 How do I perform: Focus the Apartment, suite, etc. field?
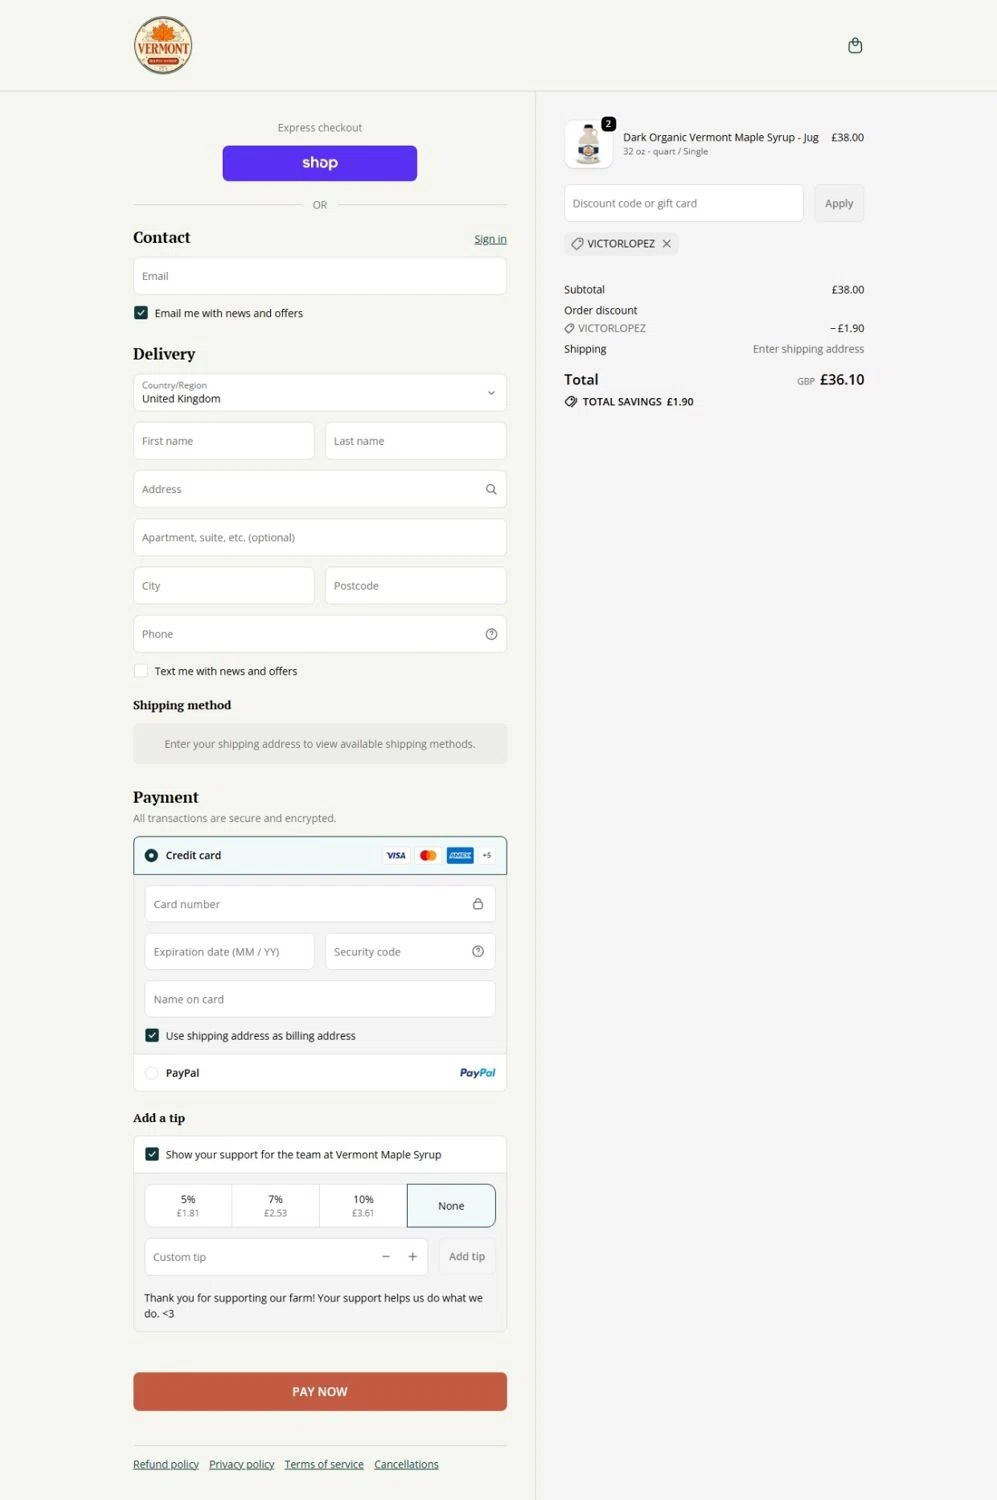320,537
